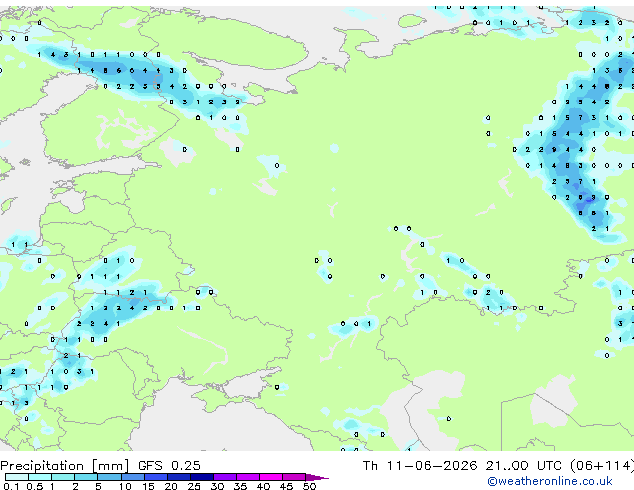634x490 pixels.
Task: Click the legend label '35'
Action: [240, 486]
